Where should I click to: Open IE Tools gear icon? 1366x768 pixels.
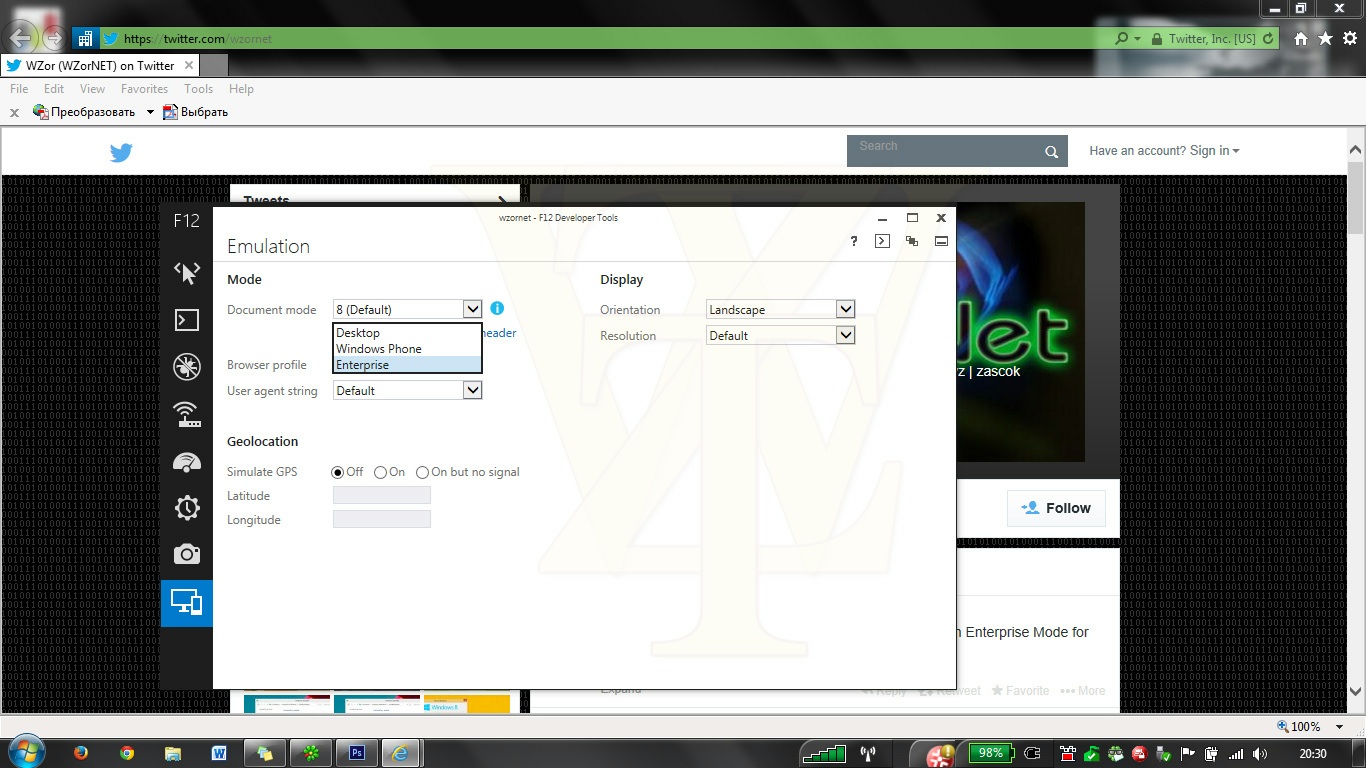(x=1349, y=39)
